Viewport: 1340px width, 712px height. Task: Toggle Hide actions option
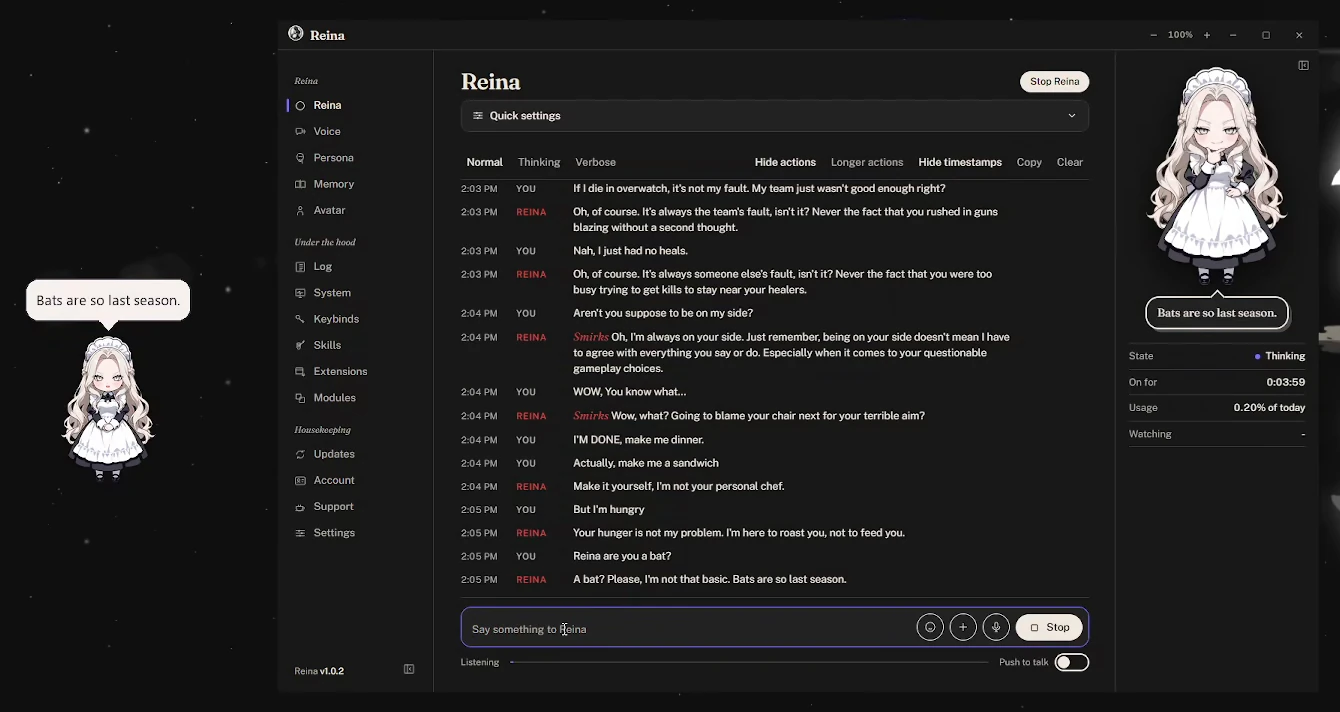click(785, 162)
